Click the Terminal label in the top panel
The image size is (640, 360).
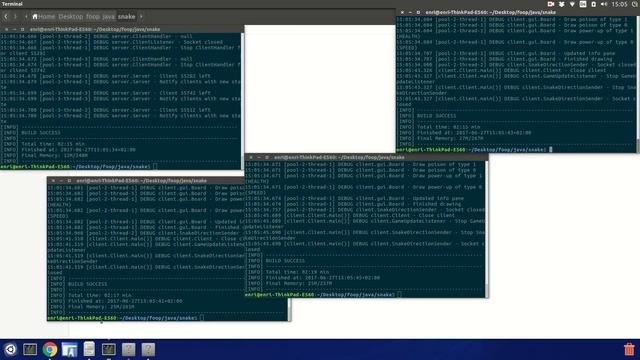coord(12,4)
